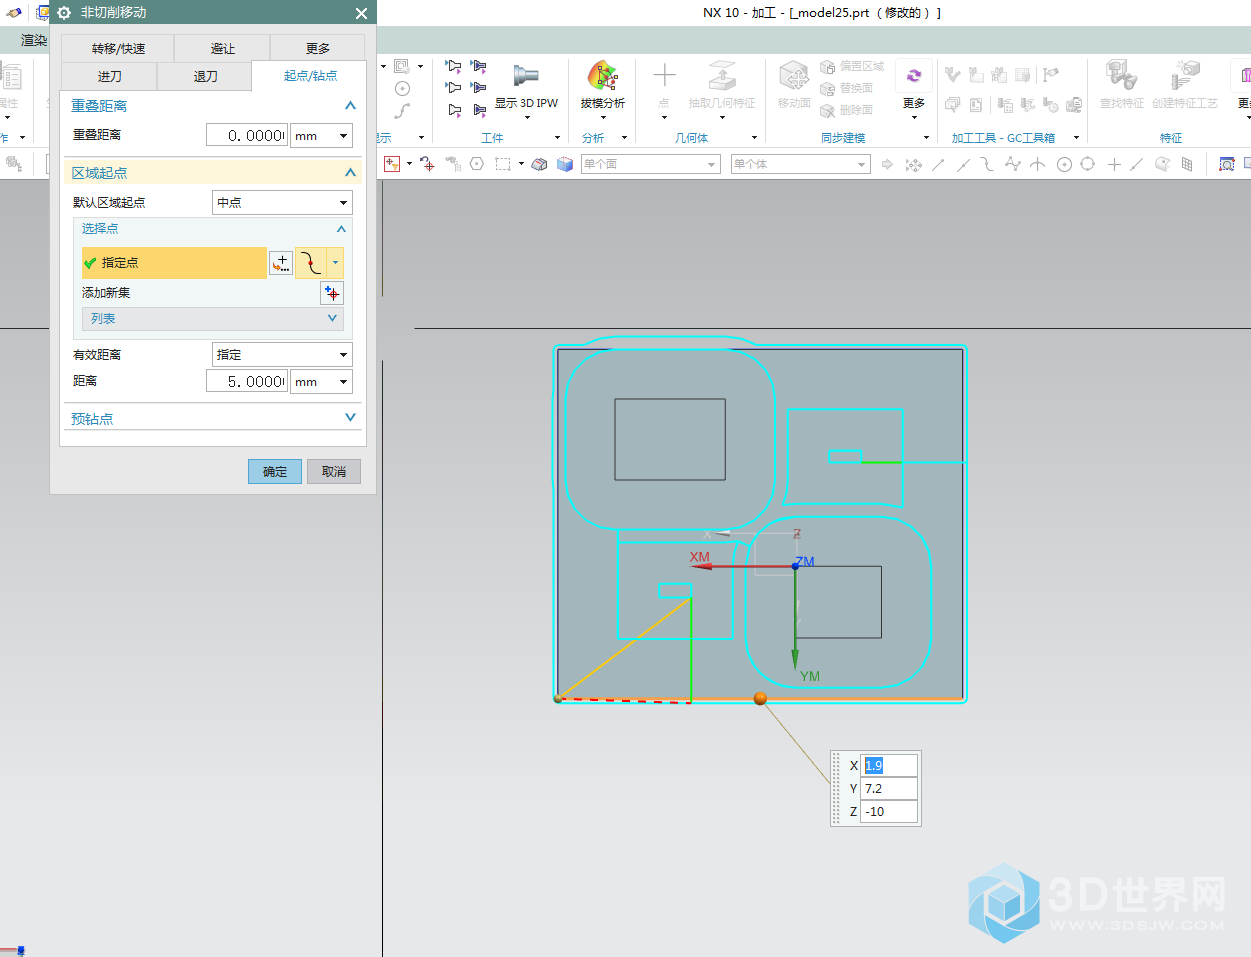
Task: Click the 渲染 ribbon tab
Action: 34,40
